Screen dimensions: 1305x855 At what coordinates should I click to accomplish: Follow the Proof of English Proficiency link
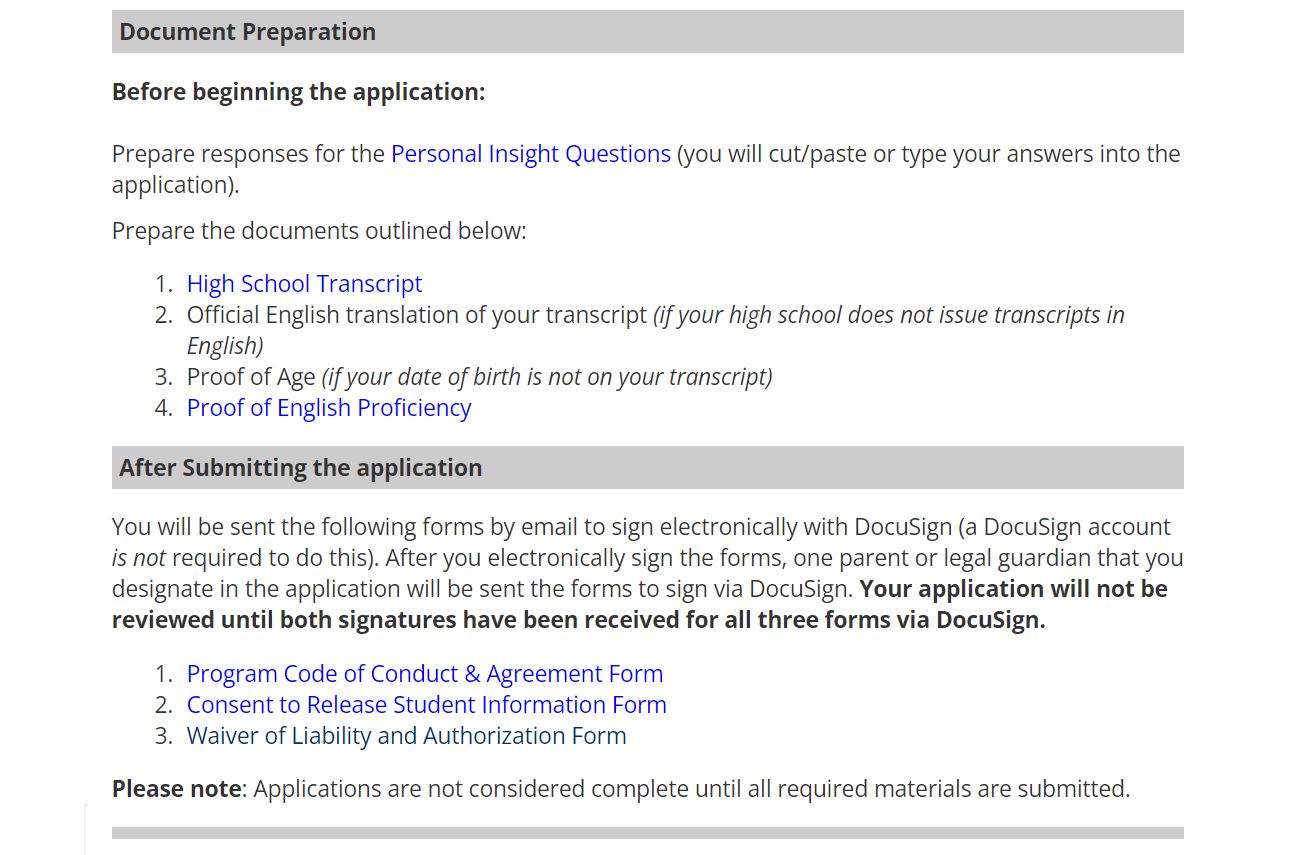(328, 408)
